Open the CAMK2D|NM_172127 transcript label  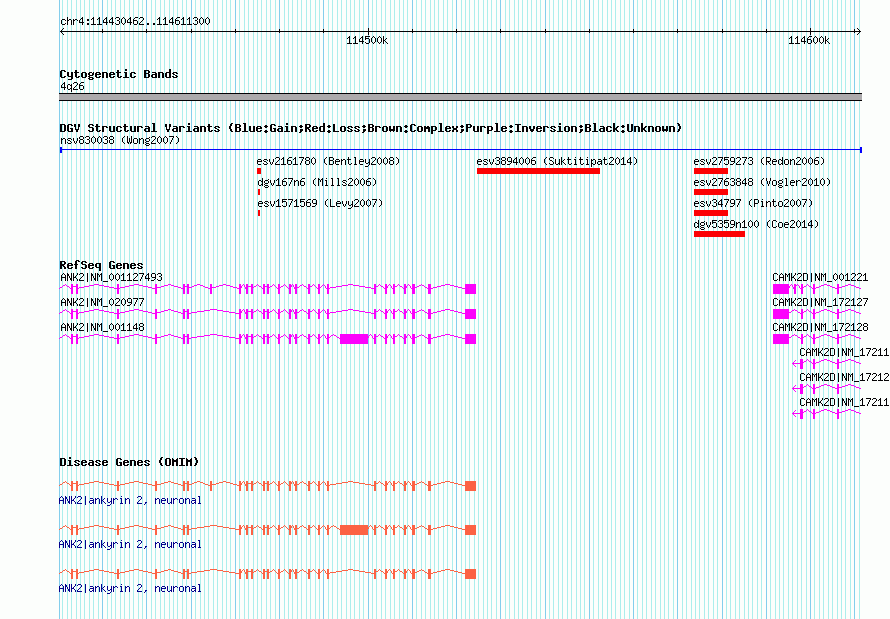click(x=820, y=302)
